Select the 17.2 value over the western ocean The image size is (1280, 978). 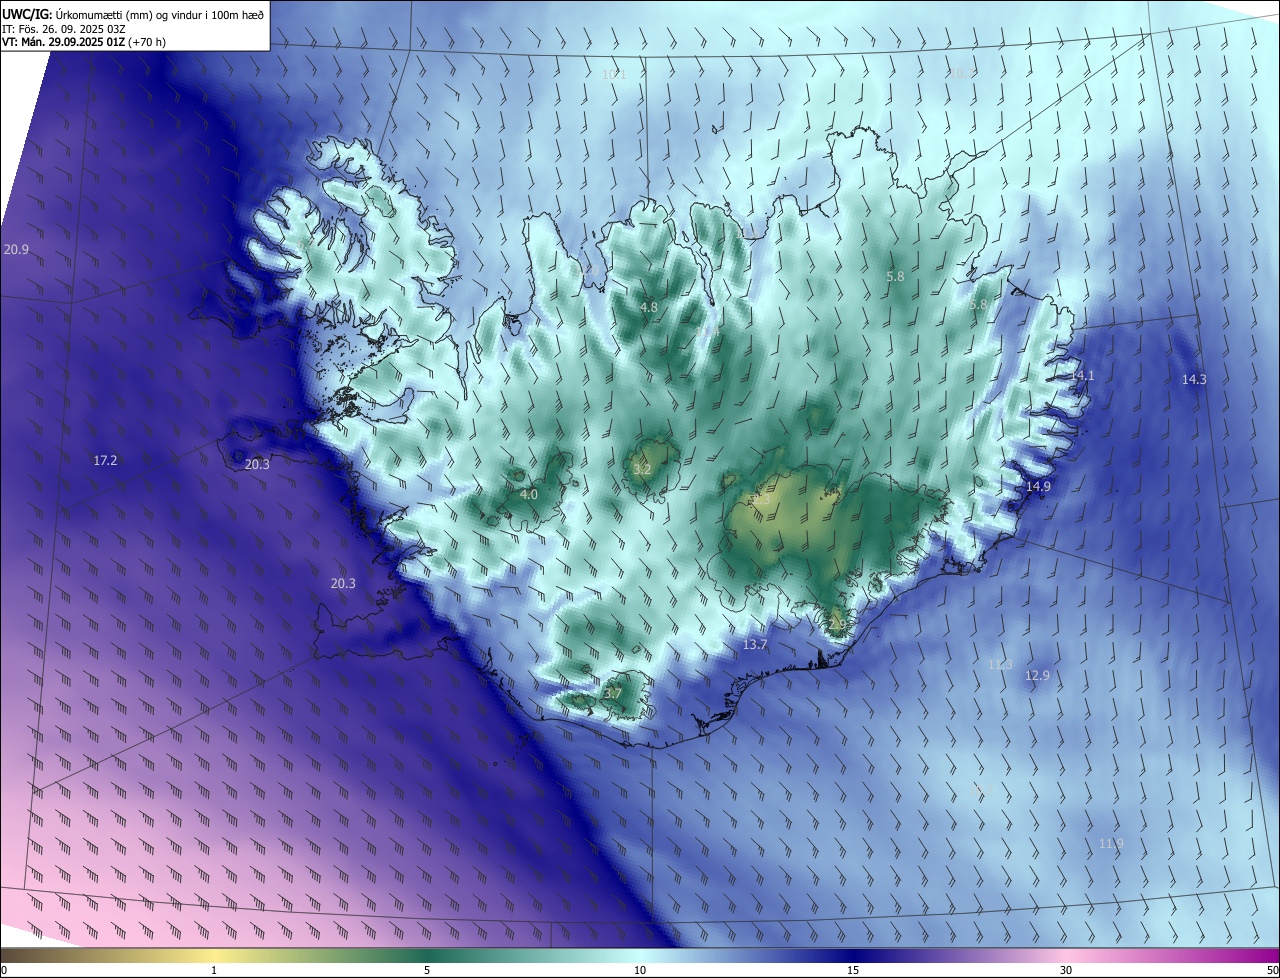(x=105, y=461)
